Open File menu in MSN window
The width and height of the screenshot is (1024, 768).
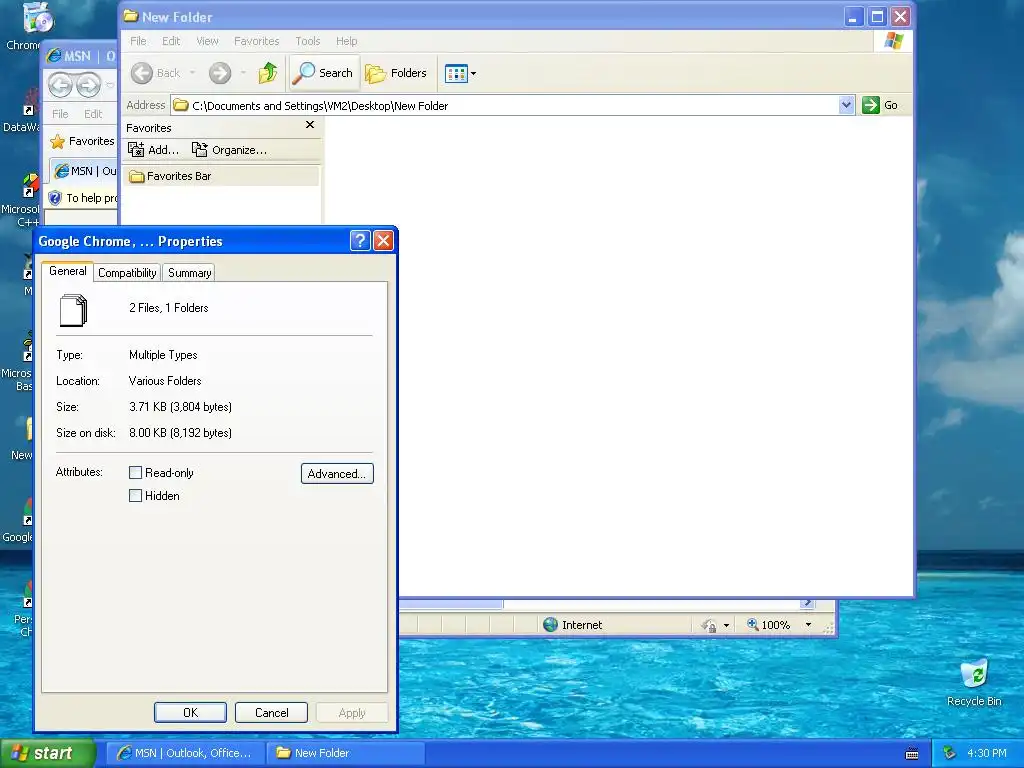60,114
